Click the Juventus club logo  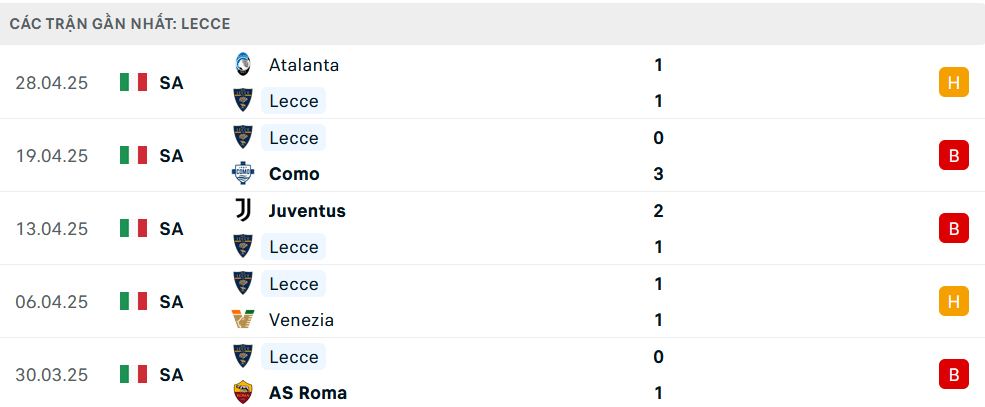coord(242,210)
